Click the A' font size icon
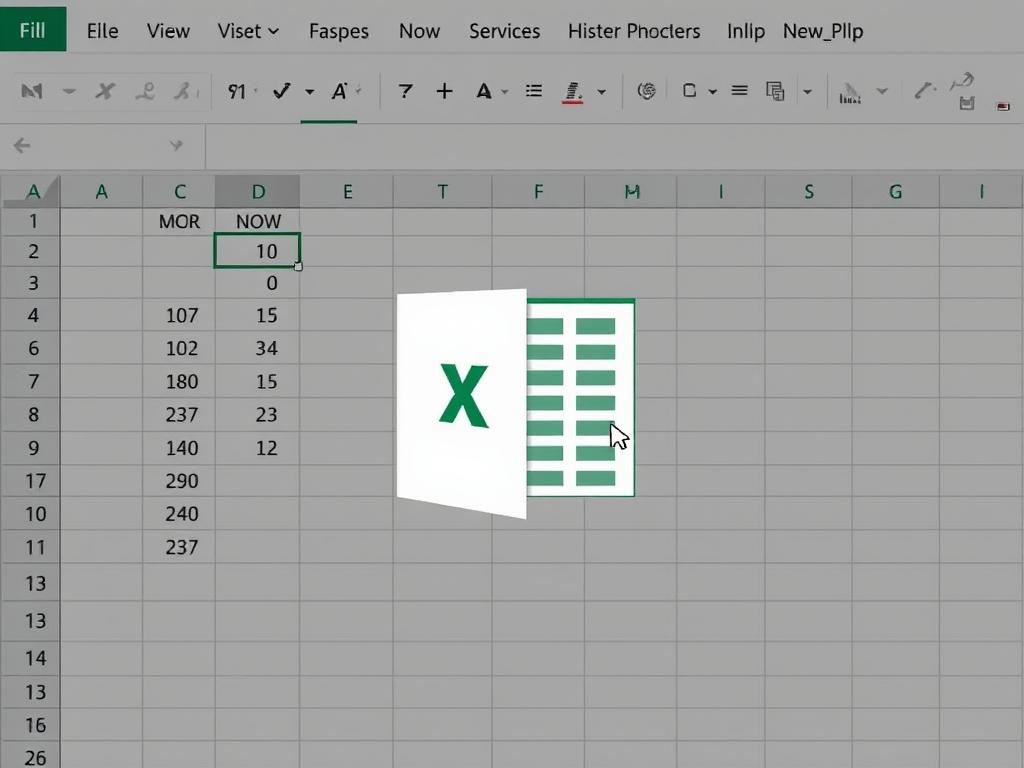Viewport: 1024px width, 768px height. click(x=339, y=91)
